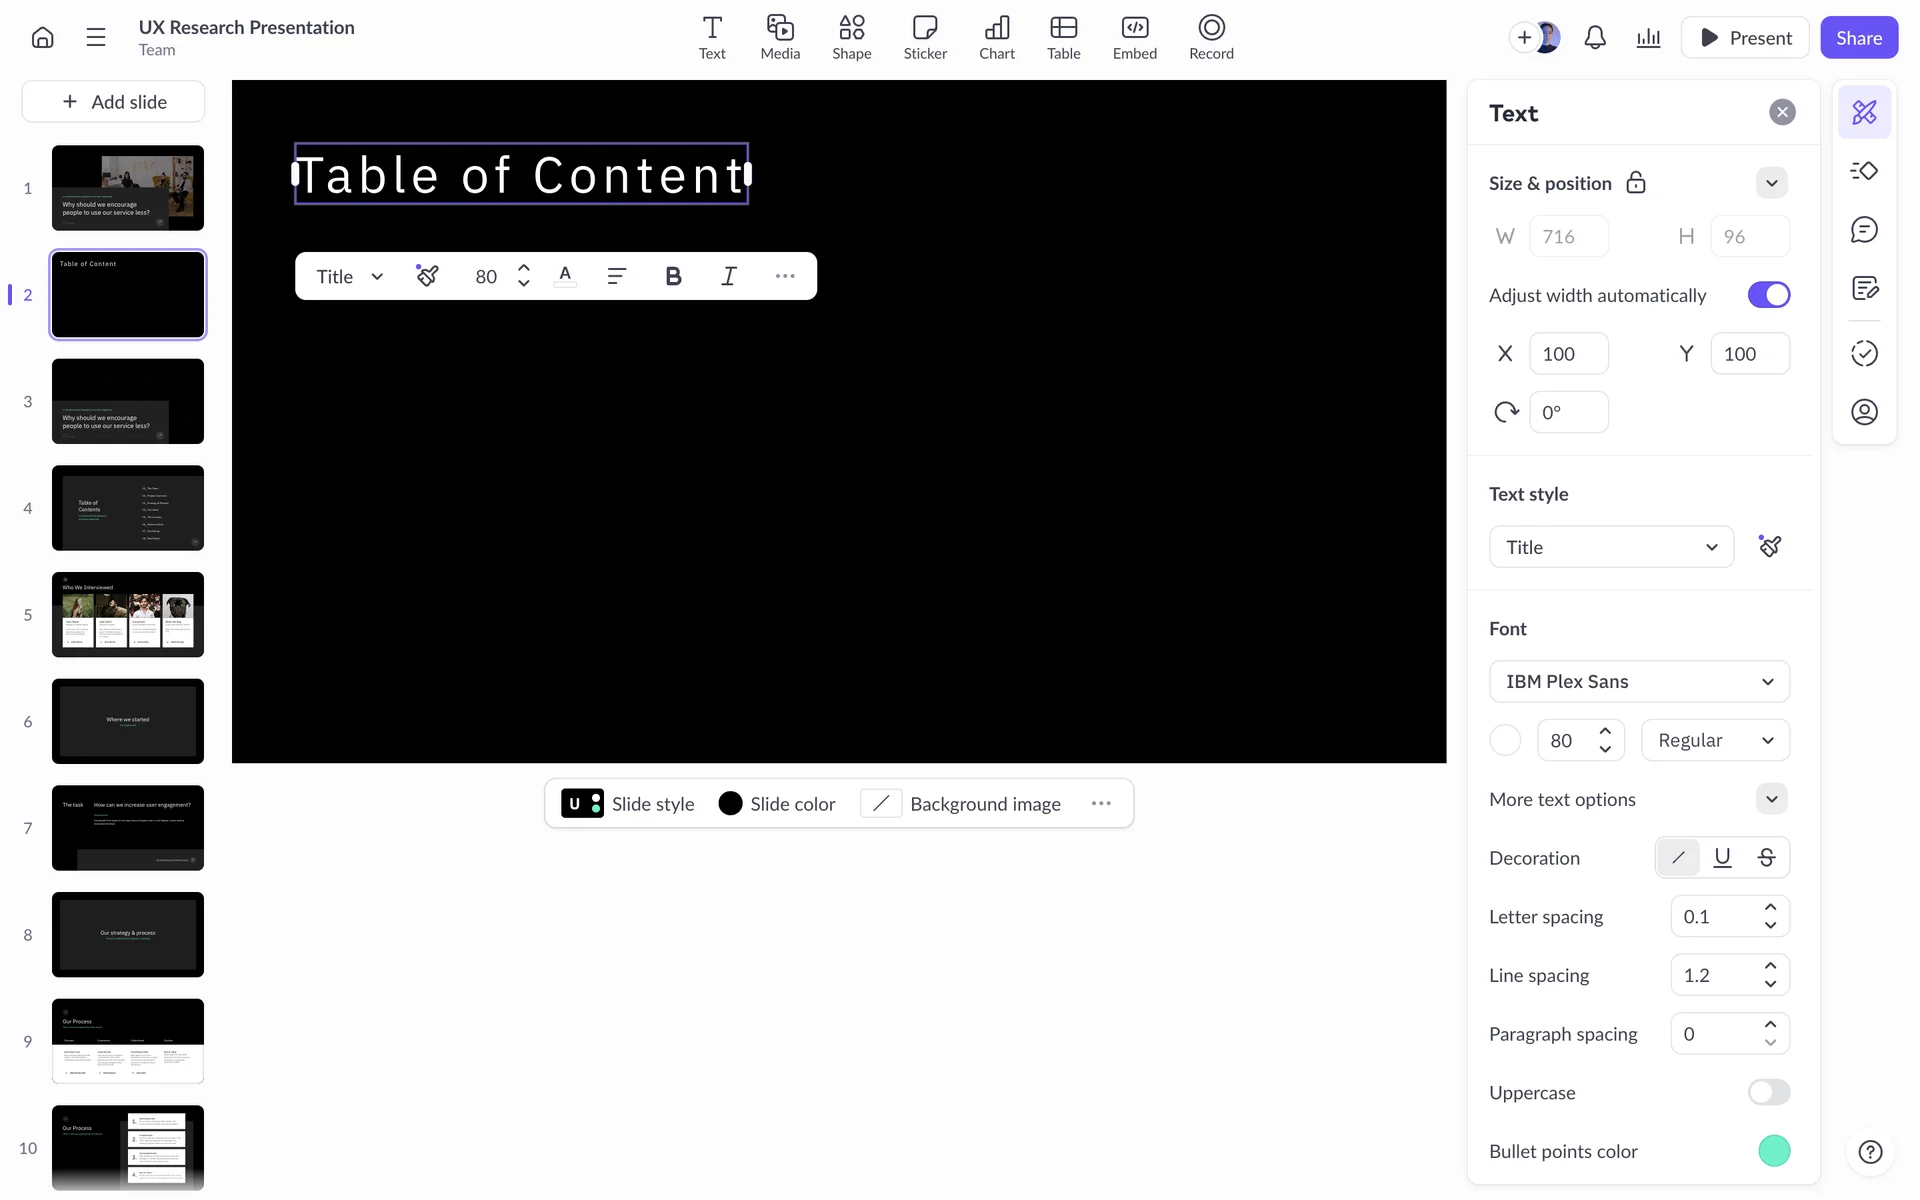Click the Add slide button
This screenshot has width=1920, height=1200.
tap(113, 102)
